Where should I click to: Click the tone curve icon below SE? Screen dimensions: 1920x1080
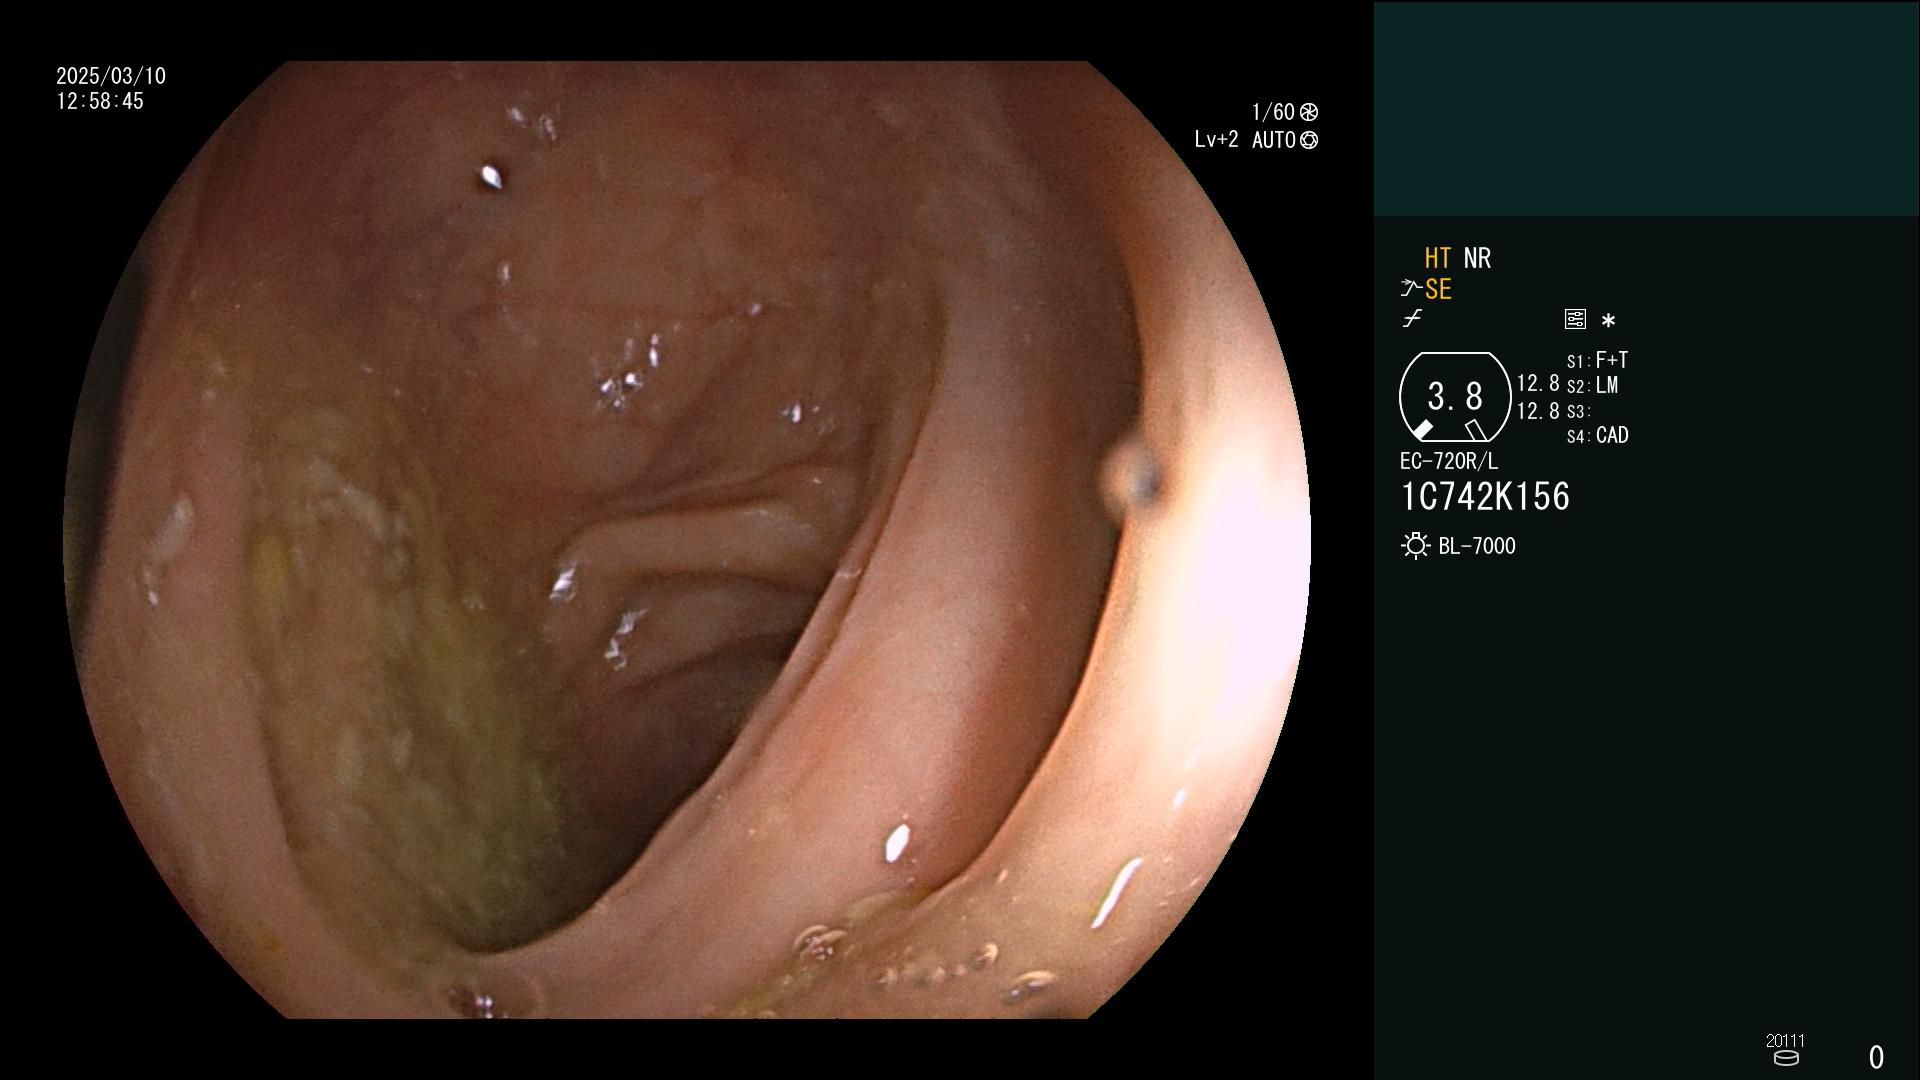[1412, 319]
